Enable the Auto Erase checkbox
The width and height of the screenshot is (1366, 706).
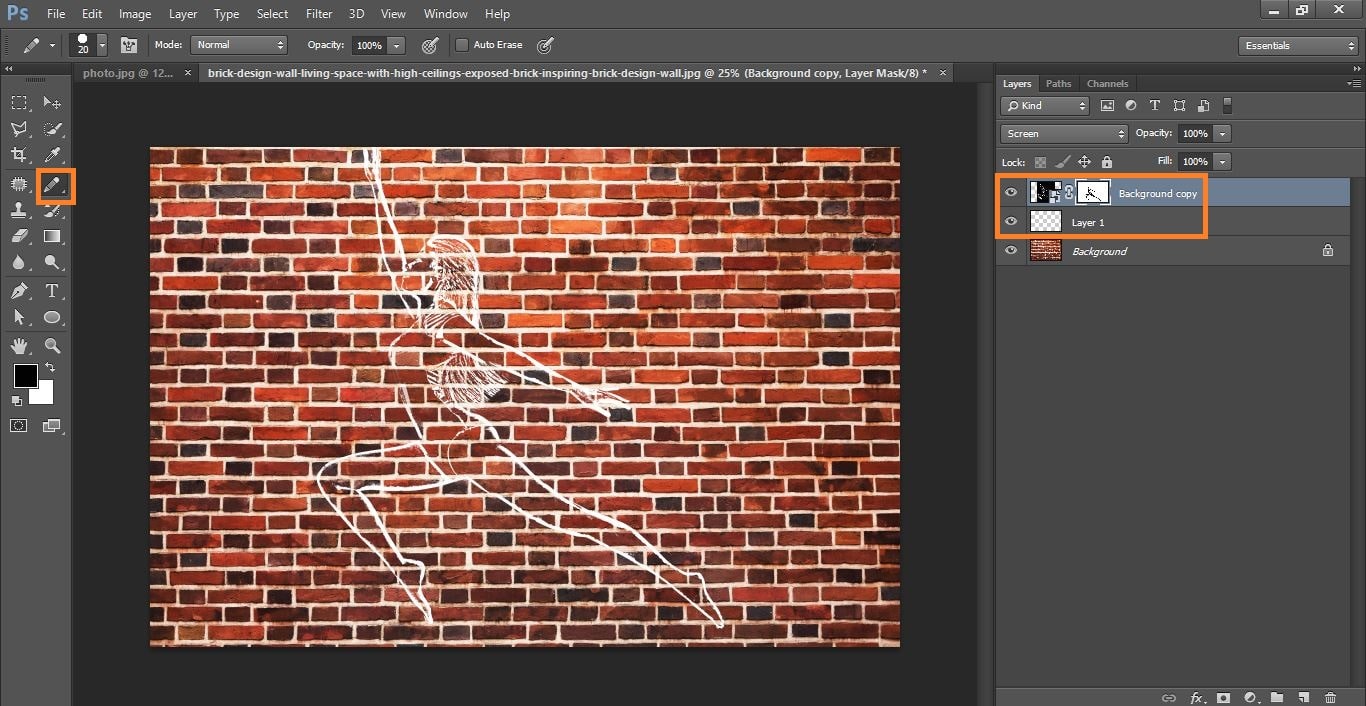[461, 45]
